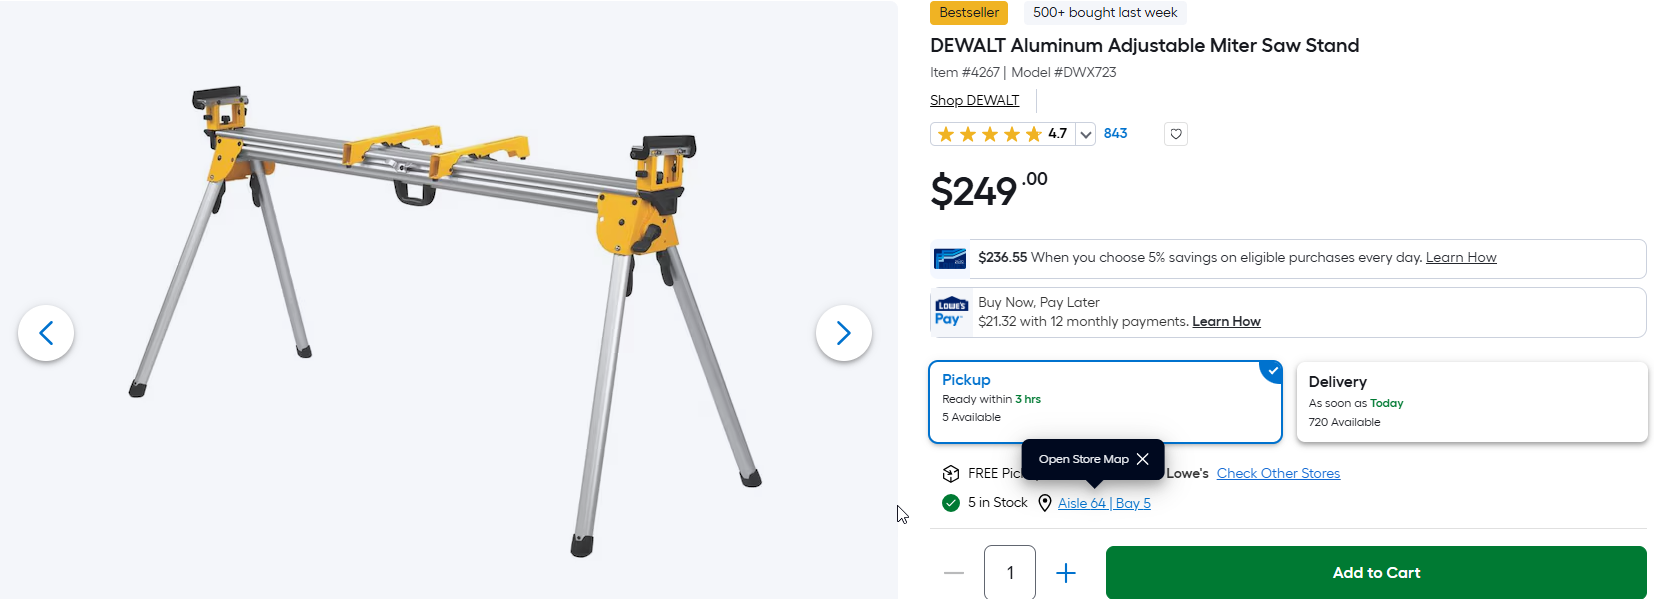Viewport: 1654px width, 599px height.
Task: Increase quantity with the plus icon
Action: point(1066,573)
